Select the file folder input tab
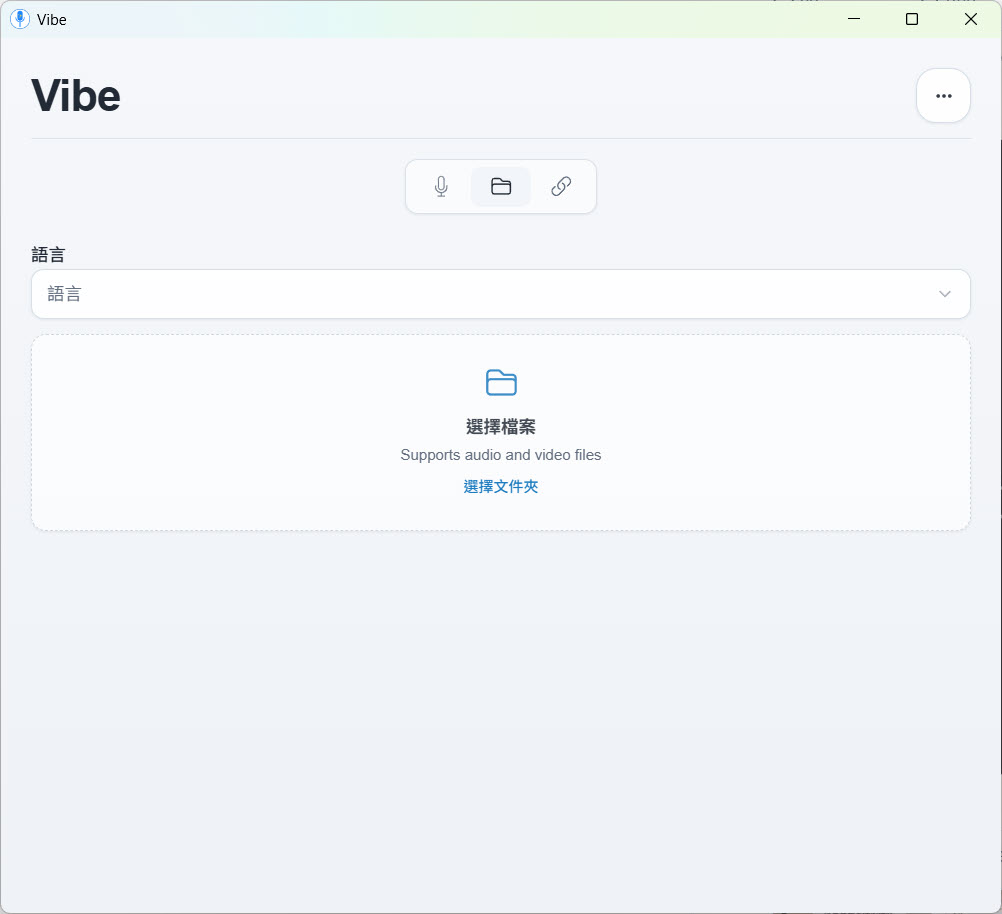Image resolution: width=1002 pixels, height=914 pixels. click(501, 187)
